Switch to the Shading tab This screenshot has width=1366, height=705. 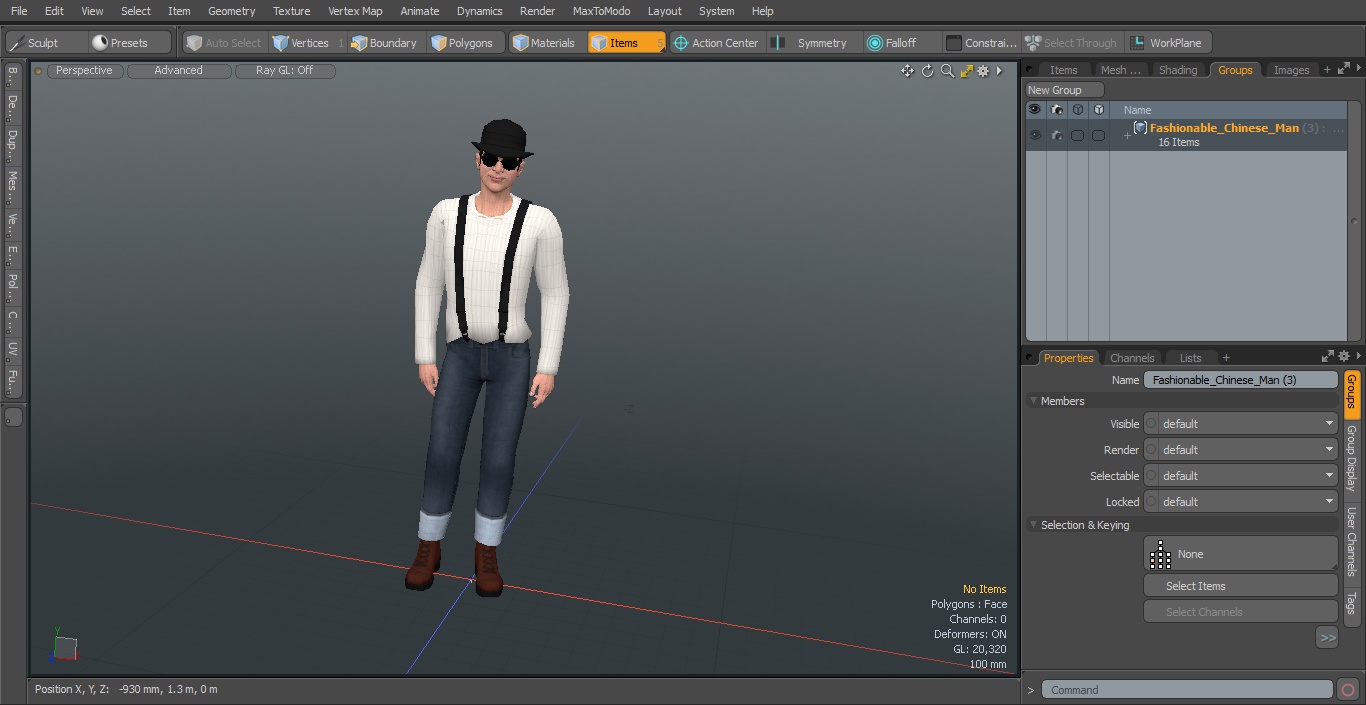(1177, 70)
